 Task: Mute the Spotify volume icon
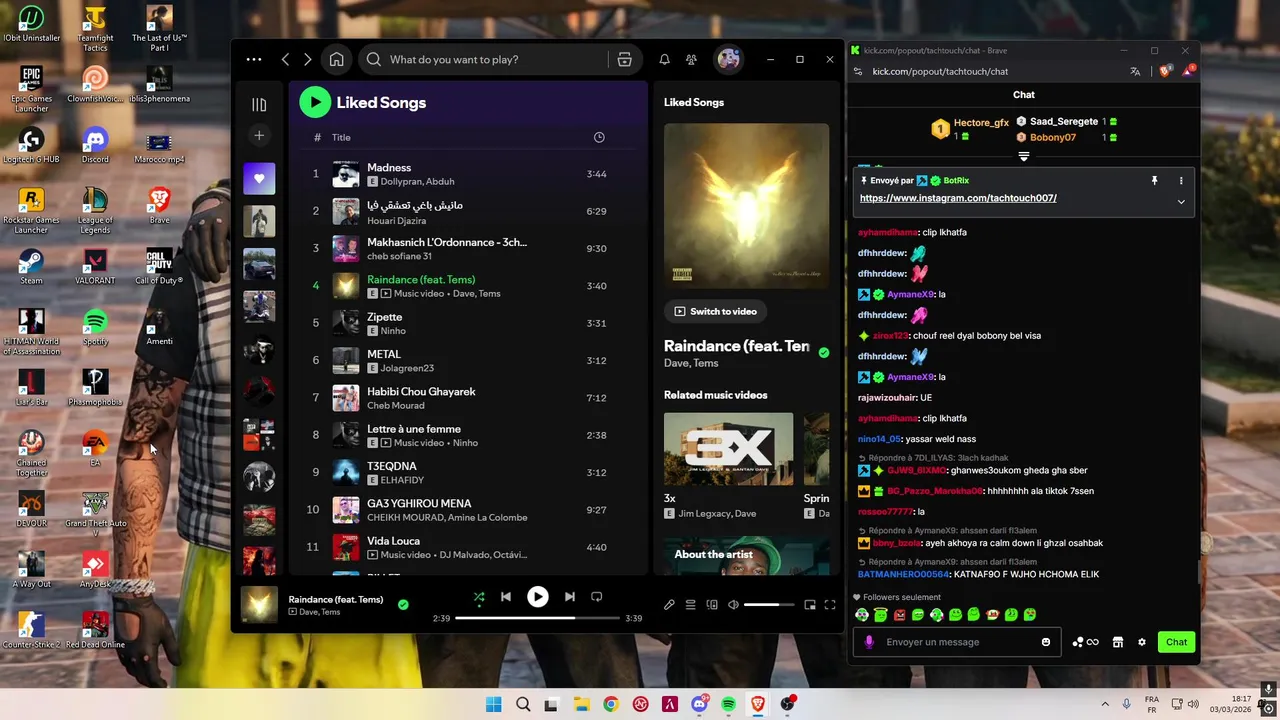pyautogui.click(x=733, y=605)
